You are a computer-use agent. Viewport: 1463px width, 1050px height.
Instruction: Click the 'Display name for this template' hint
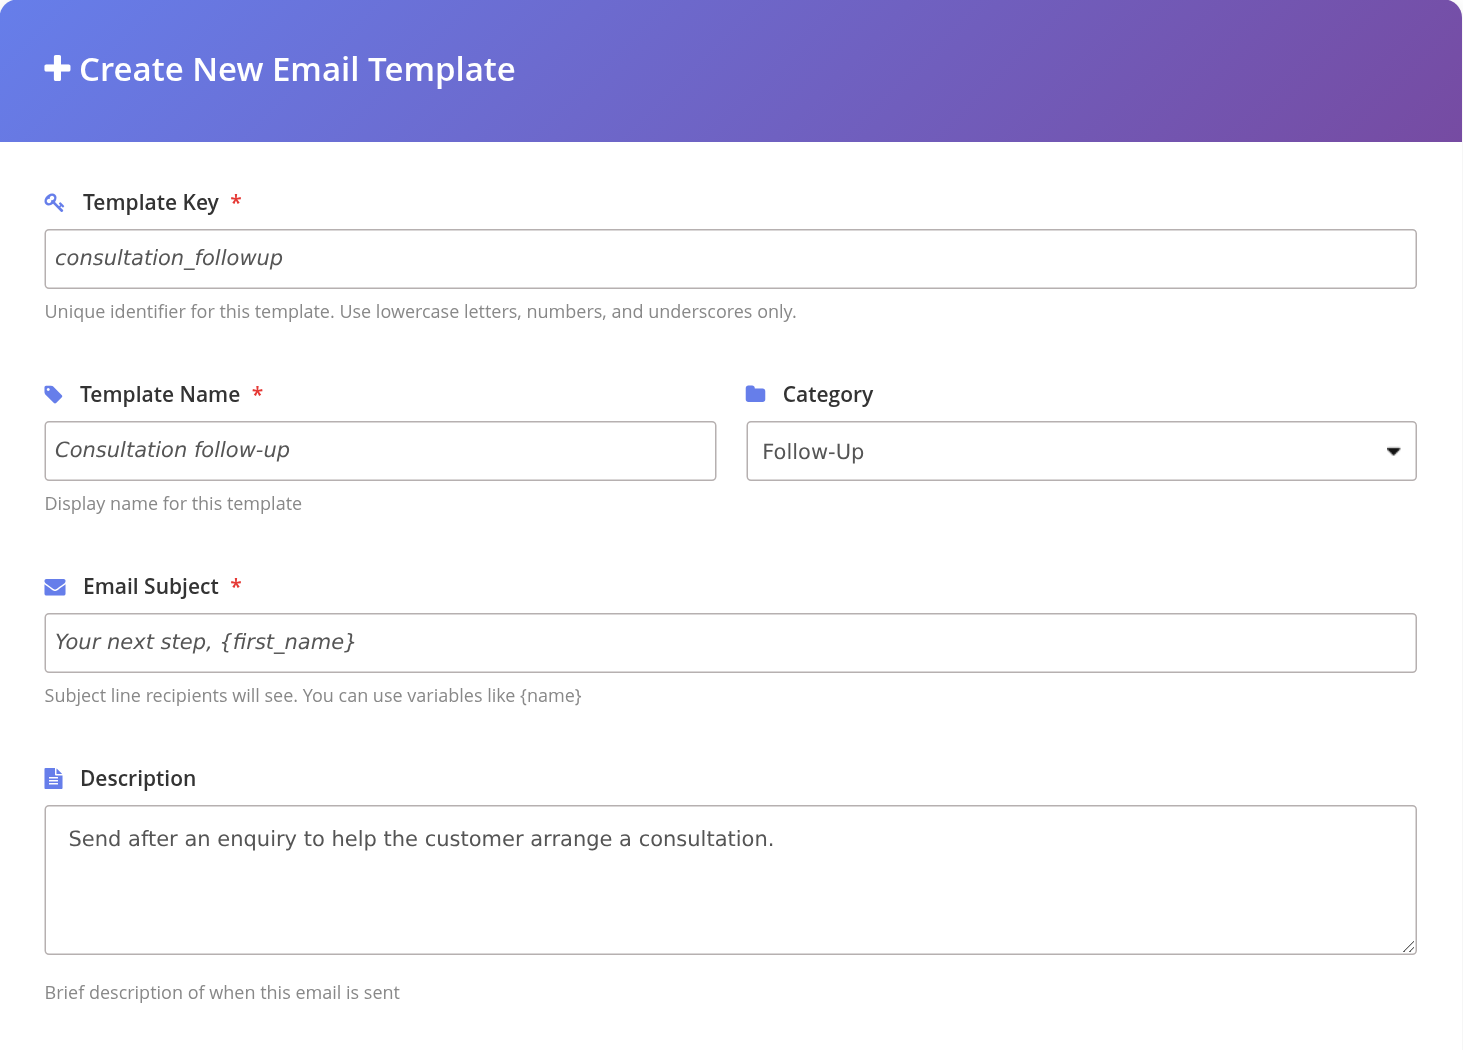[x=173, y=504]
